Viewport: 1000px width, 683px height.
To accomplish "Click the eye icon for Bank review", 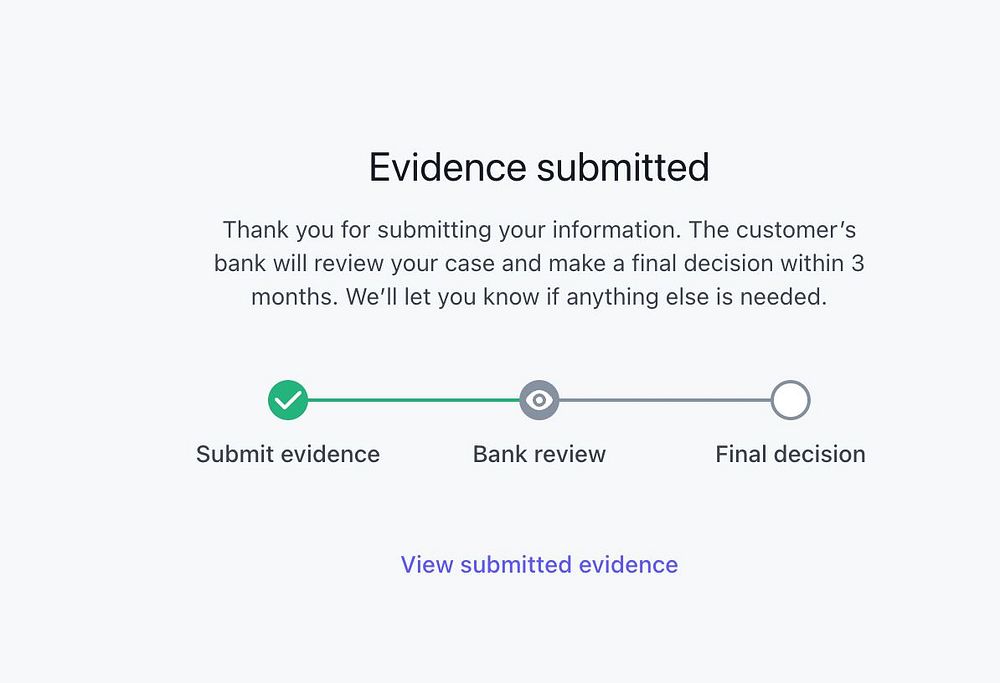I will coord(539,400).
